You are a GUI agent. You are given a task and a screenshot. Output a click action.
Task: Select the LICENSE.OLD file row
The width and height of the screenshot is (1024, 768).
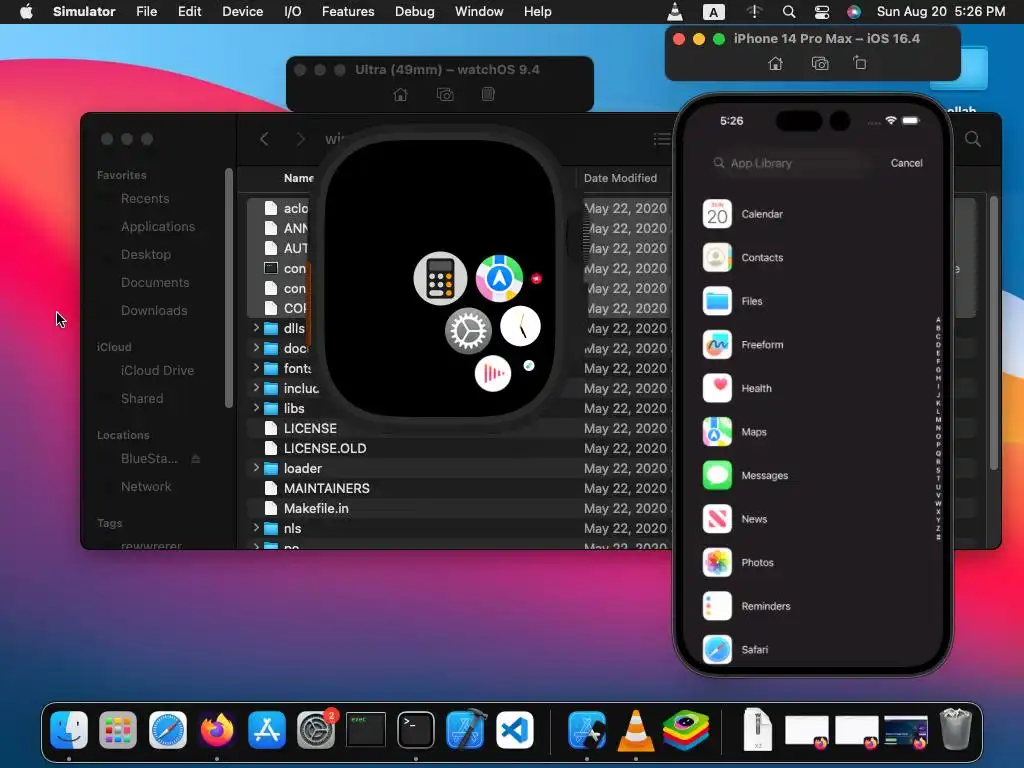458,449
